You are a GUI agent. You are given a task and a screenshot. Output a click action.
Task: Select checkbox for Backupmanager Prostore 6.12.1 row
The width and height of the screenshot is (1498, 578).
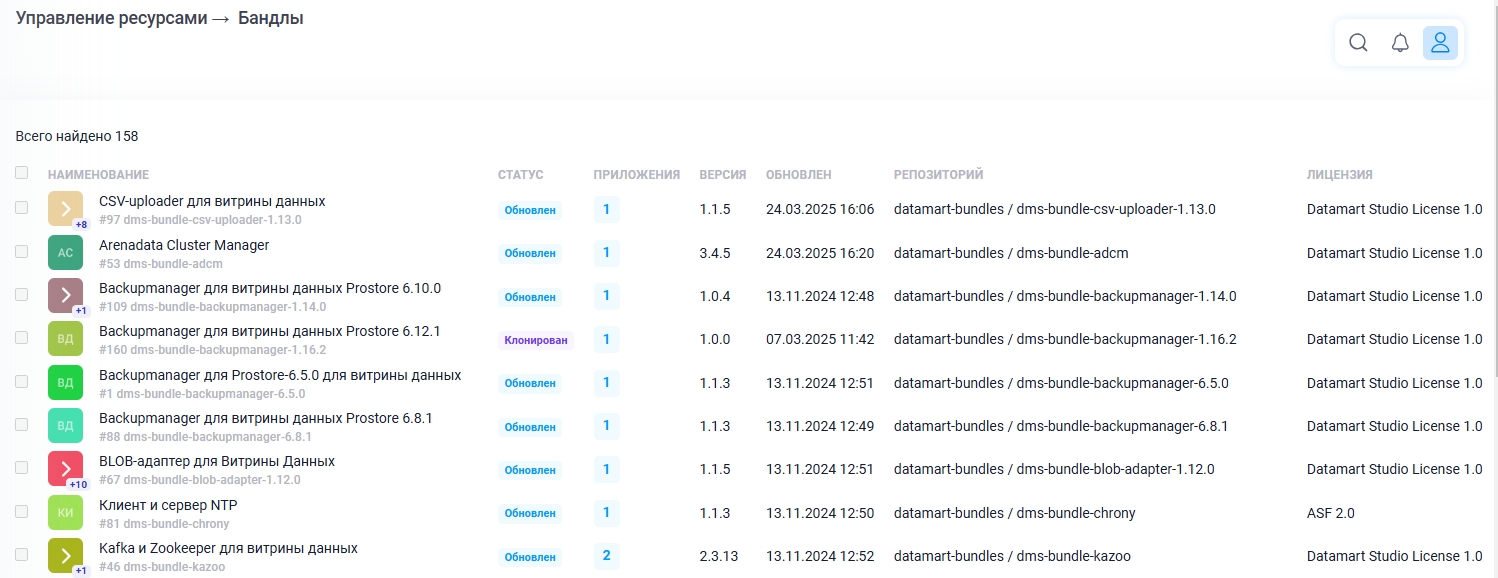pos(22,338)
